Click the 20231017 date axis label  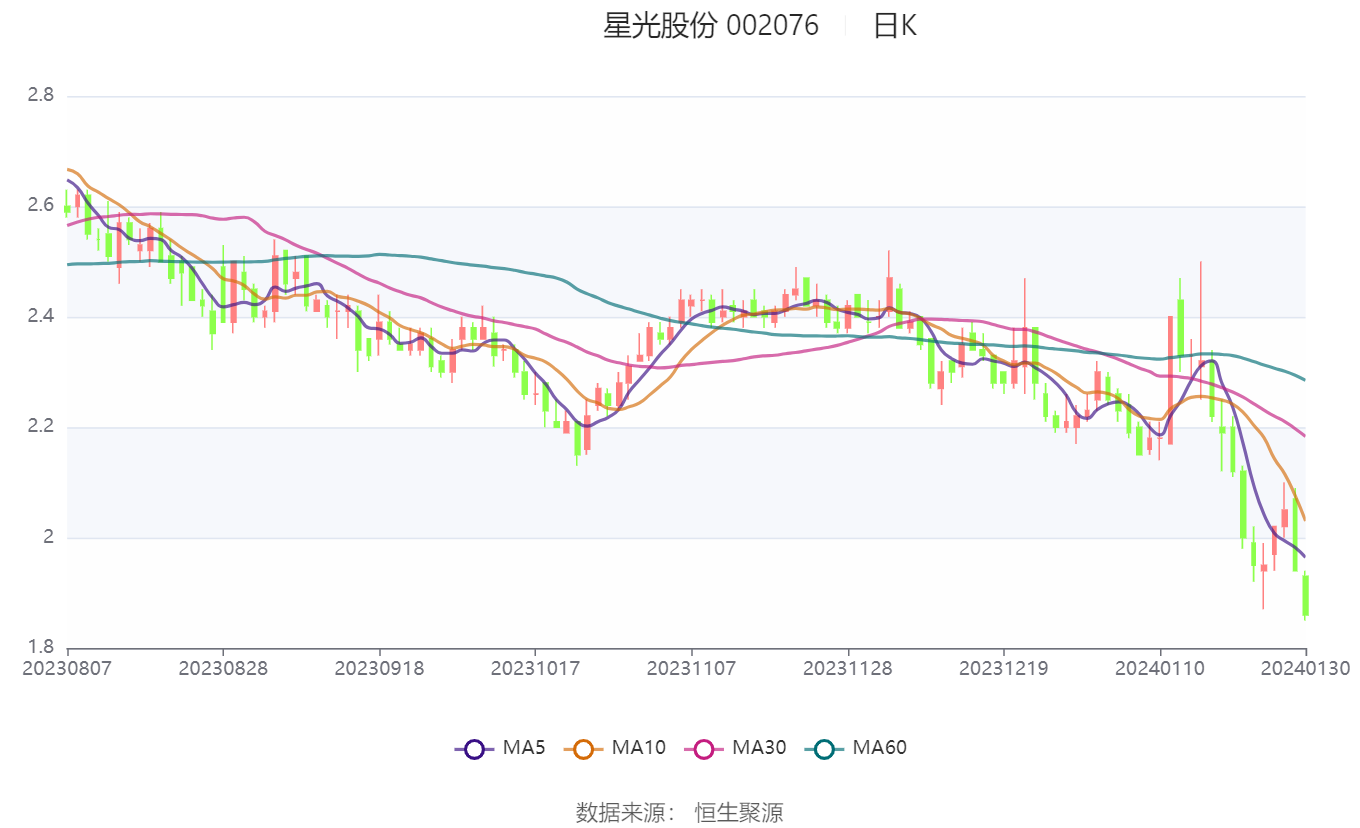click(x=535, y=668)
